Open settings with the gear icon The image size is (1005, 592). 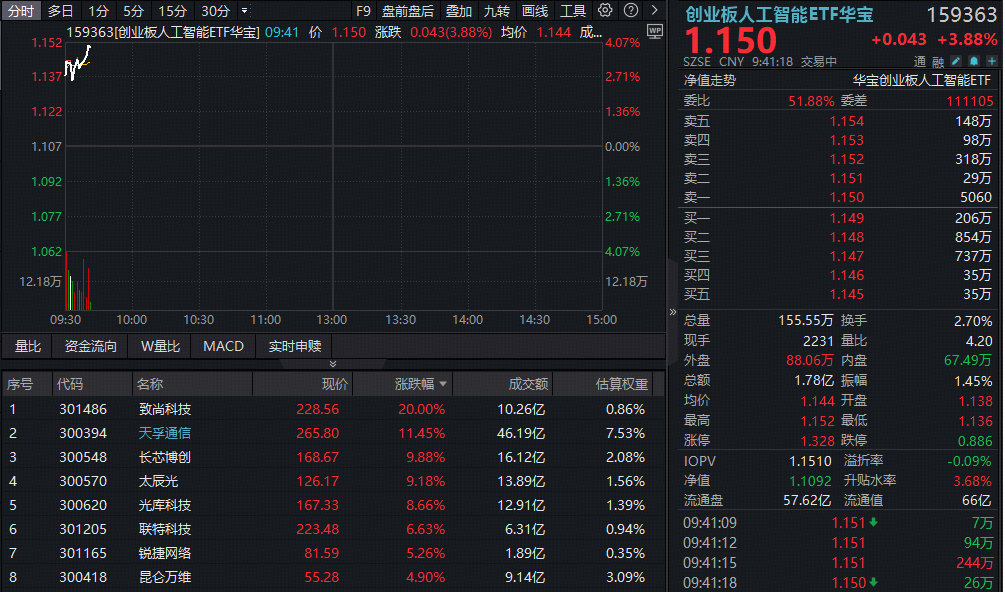[605, 10]
